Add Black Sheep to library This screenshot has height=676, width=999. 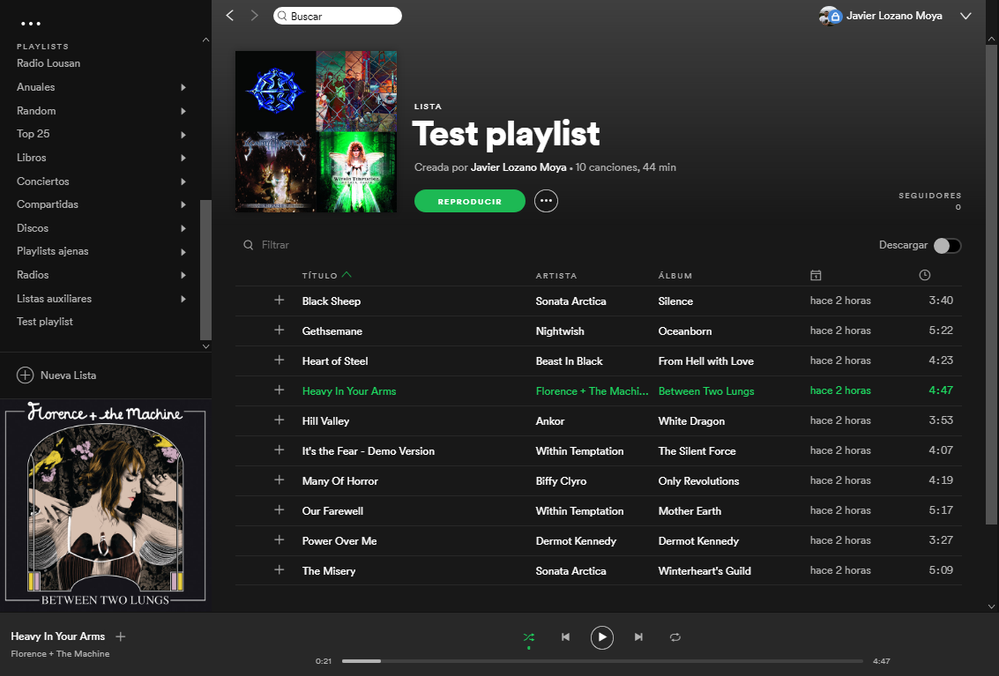(279, 300)
